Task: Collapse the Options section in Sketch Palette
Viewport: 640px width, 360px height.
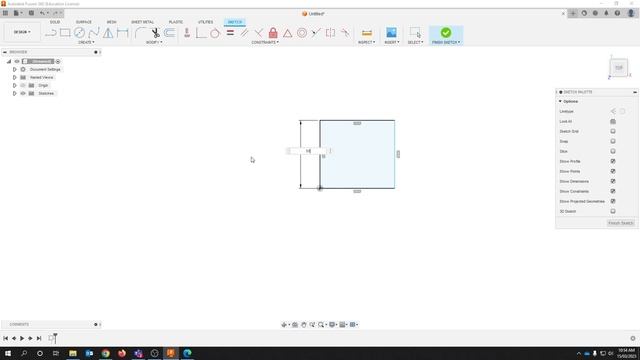Action: 560,101
